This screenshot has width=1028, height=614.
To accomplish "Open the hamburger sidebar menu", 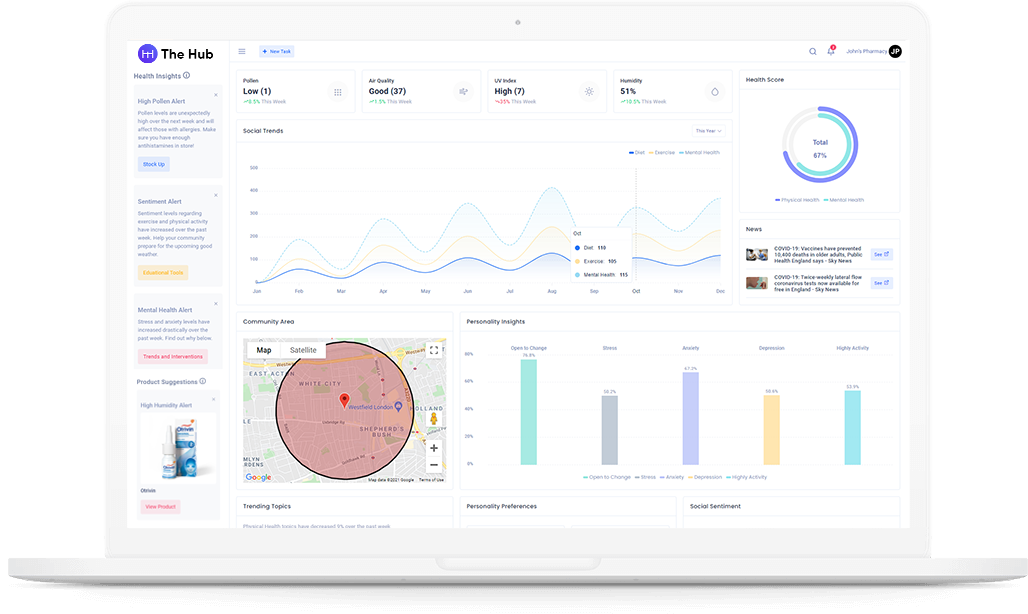I will [x=242, y=51].
